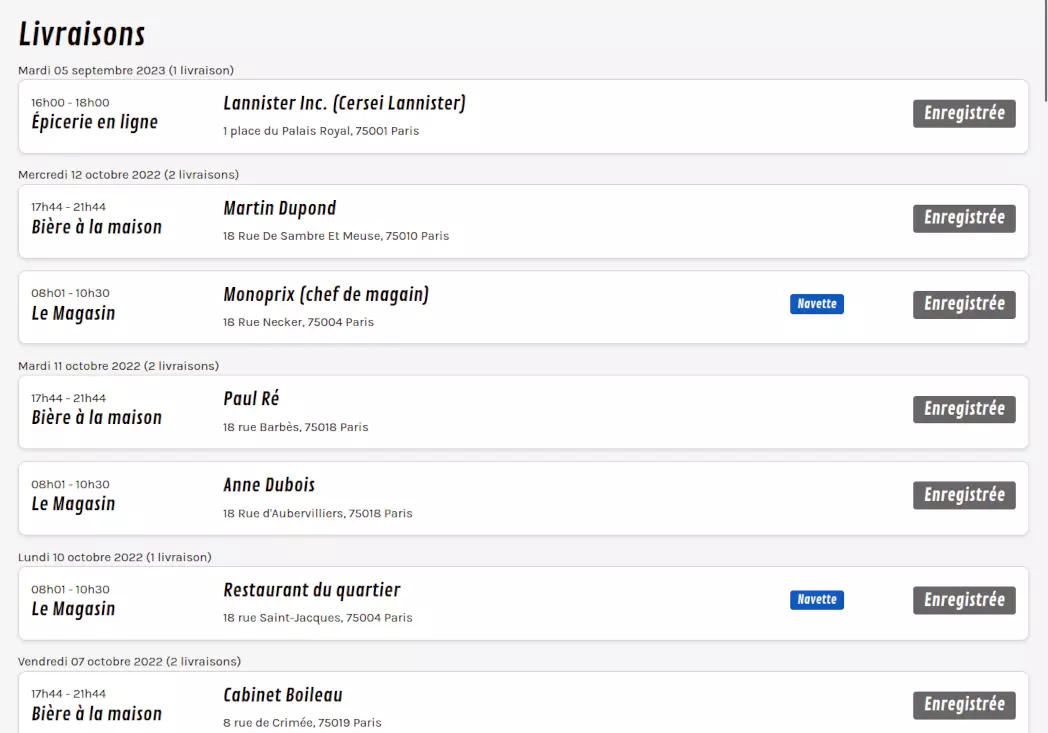
Task: Click Enregistrée badge on Martin Dupond delivery
Action: (x=964, y=218)
